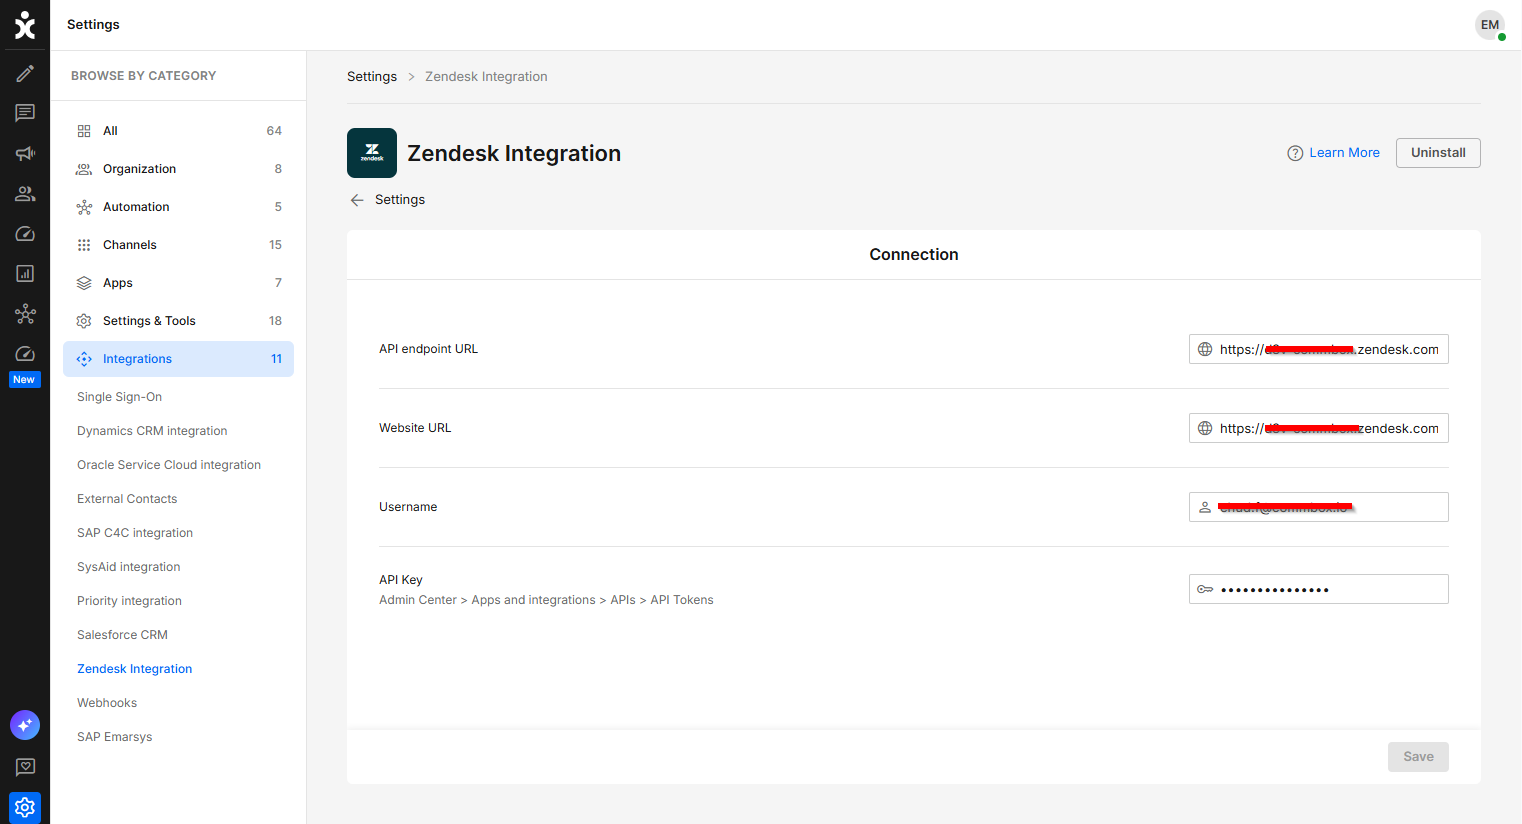Click the CommBox logo icon

point(25,25)
